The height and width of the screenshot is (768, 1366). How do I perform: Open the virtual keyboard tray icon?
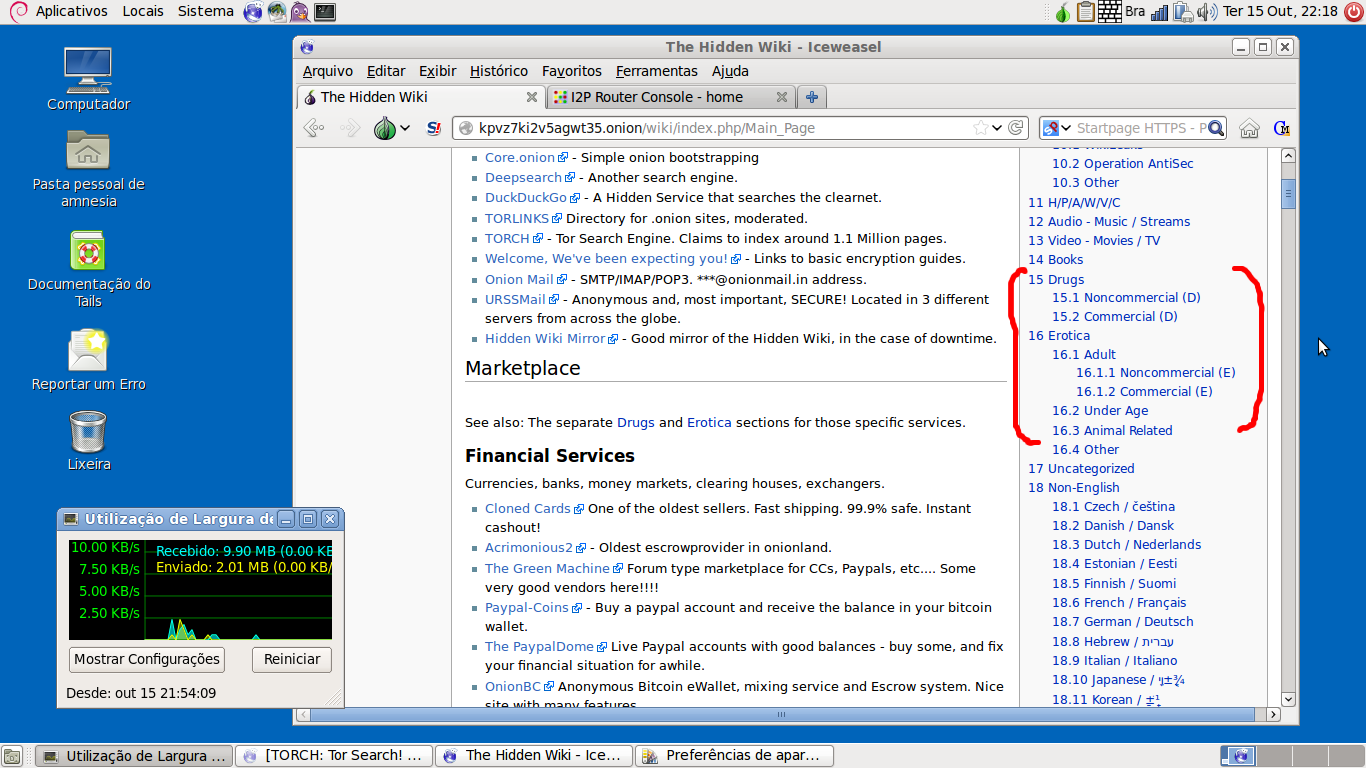pos(1109,12)
